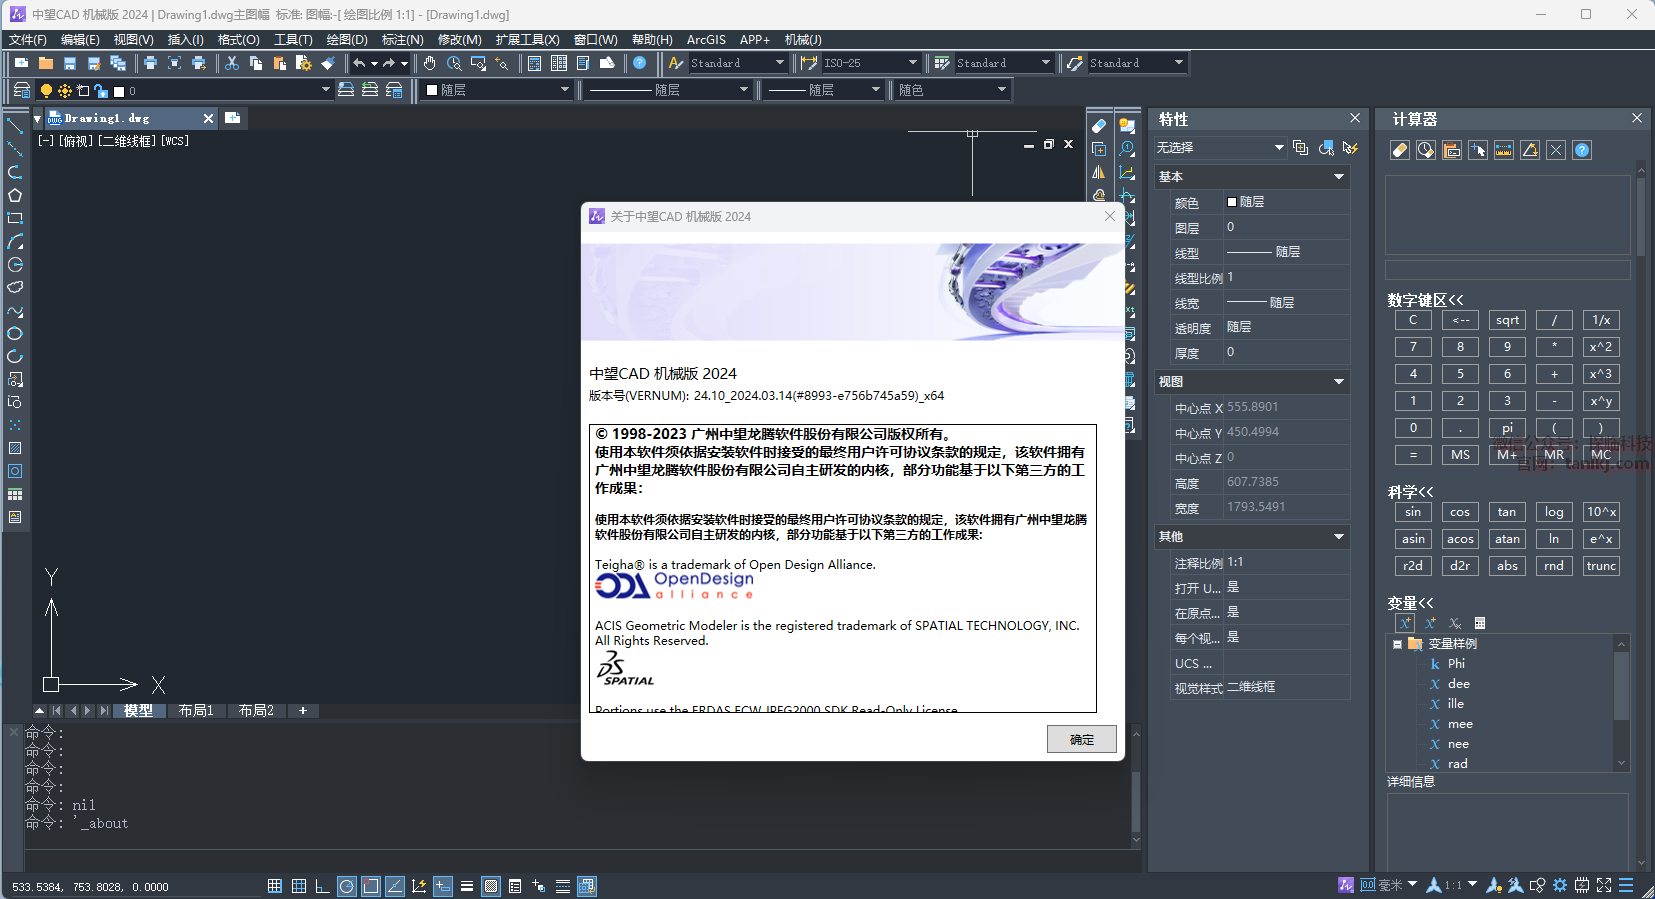
Task: Click the Pan hand tool icon
Action: tap(430, 63)
